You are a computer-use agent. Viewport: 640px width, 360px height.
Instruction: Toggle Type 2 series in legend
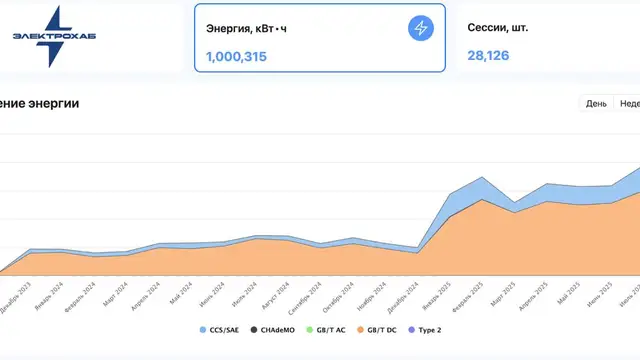pos(425,330)
